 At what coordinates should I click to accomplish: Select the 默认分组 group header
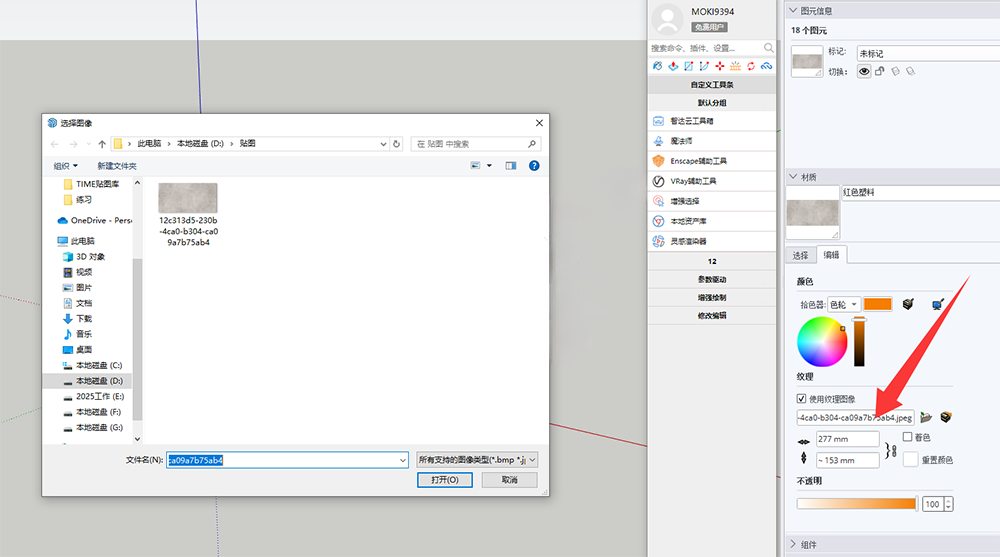pyautogui.click(x=712, y=103)
